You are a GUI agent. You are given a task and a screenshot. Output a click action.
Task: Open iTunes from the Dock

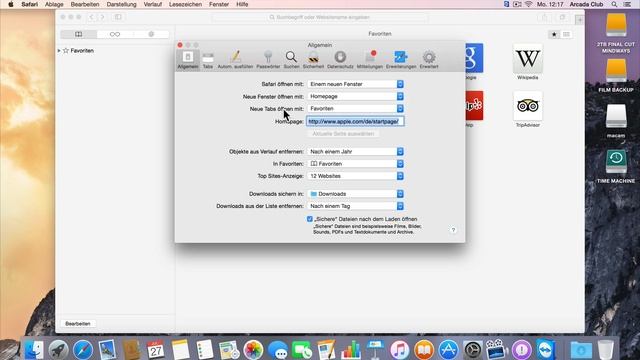click(x=400, y=350)
